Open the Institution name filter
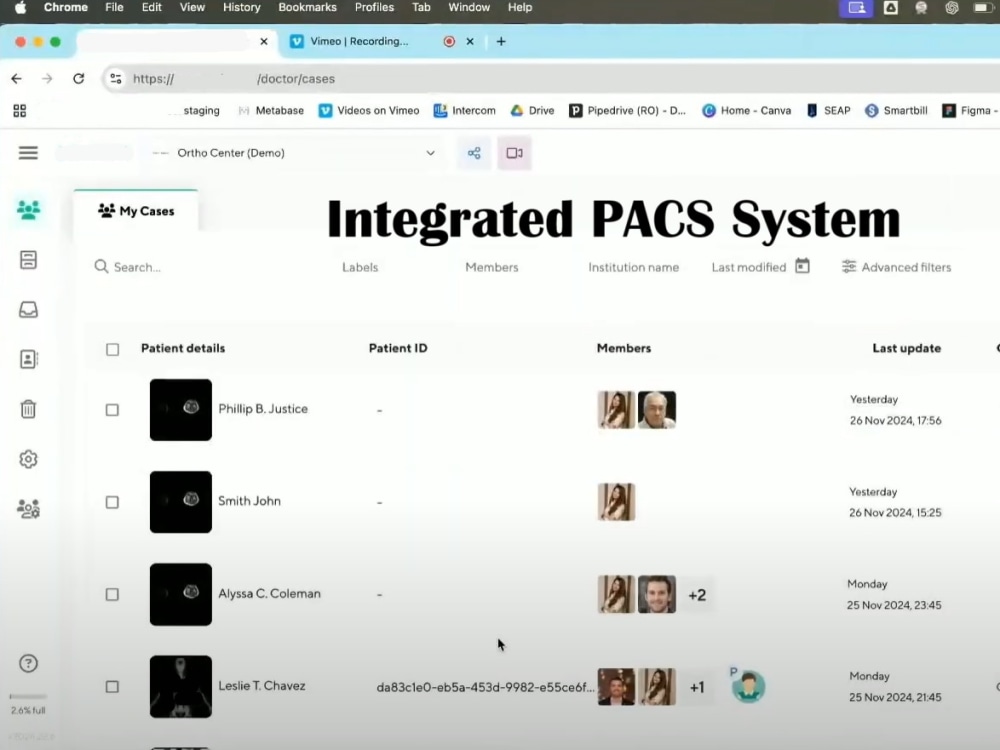 pyautogui.click(x=633, y=267)
